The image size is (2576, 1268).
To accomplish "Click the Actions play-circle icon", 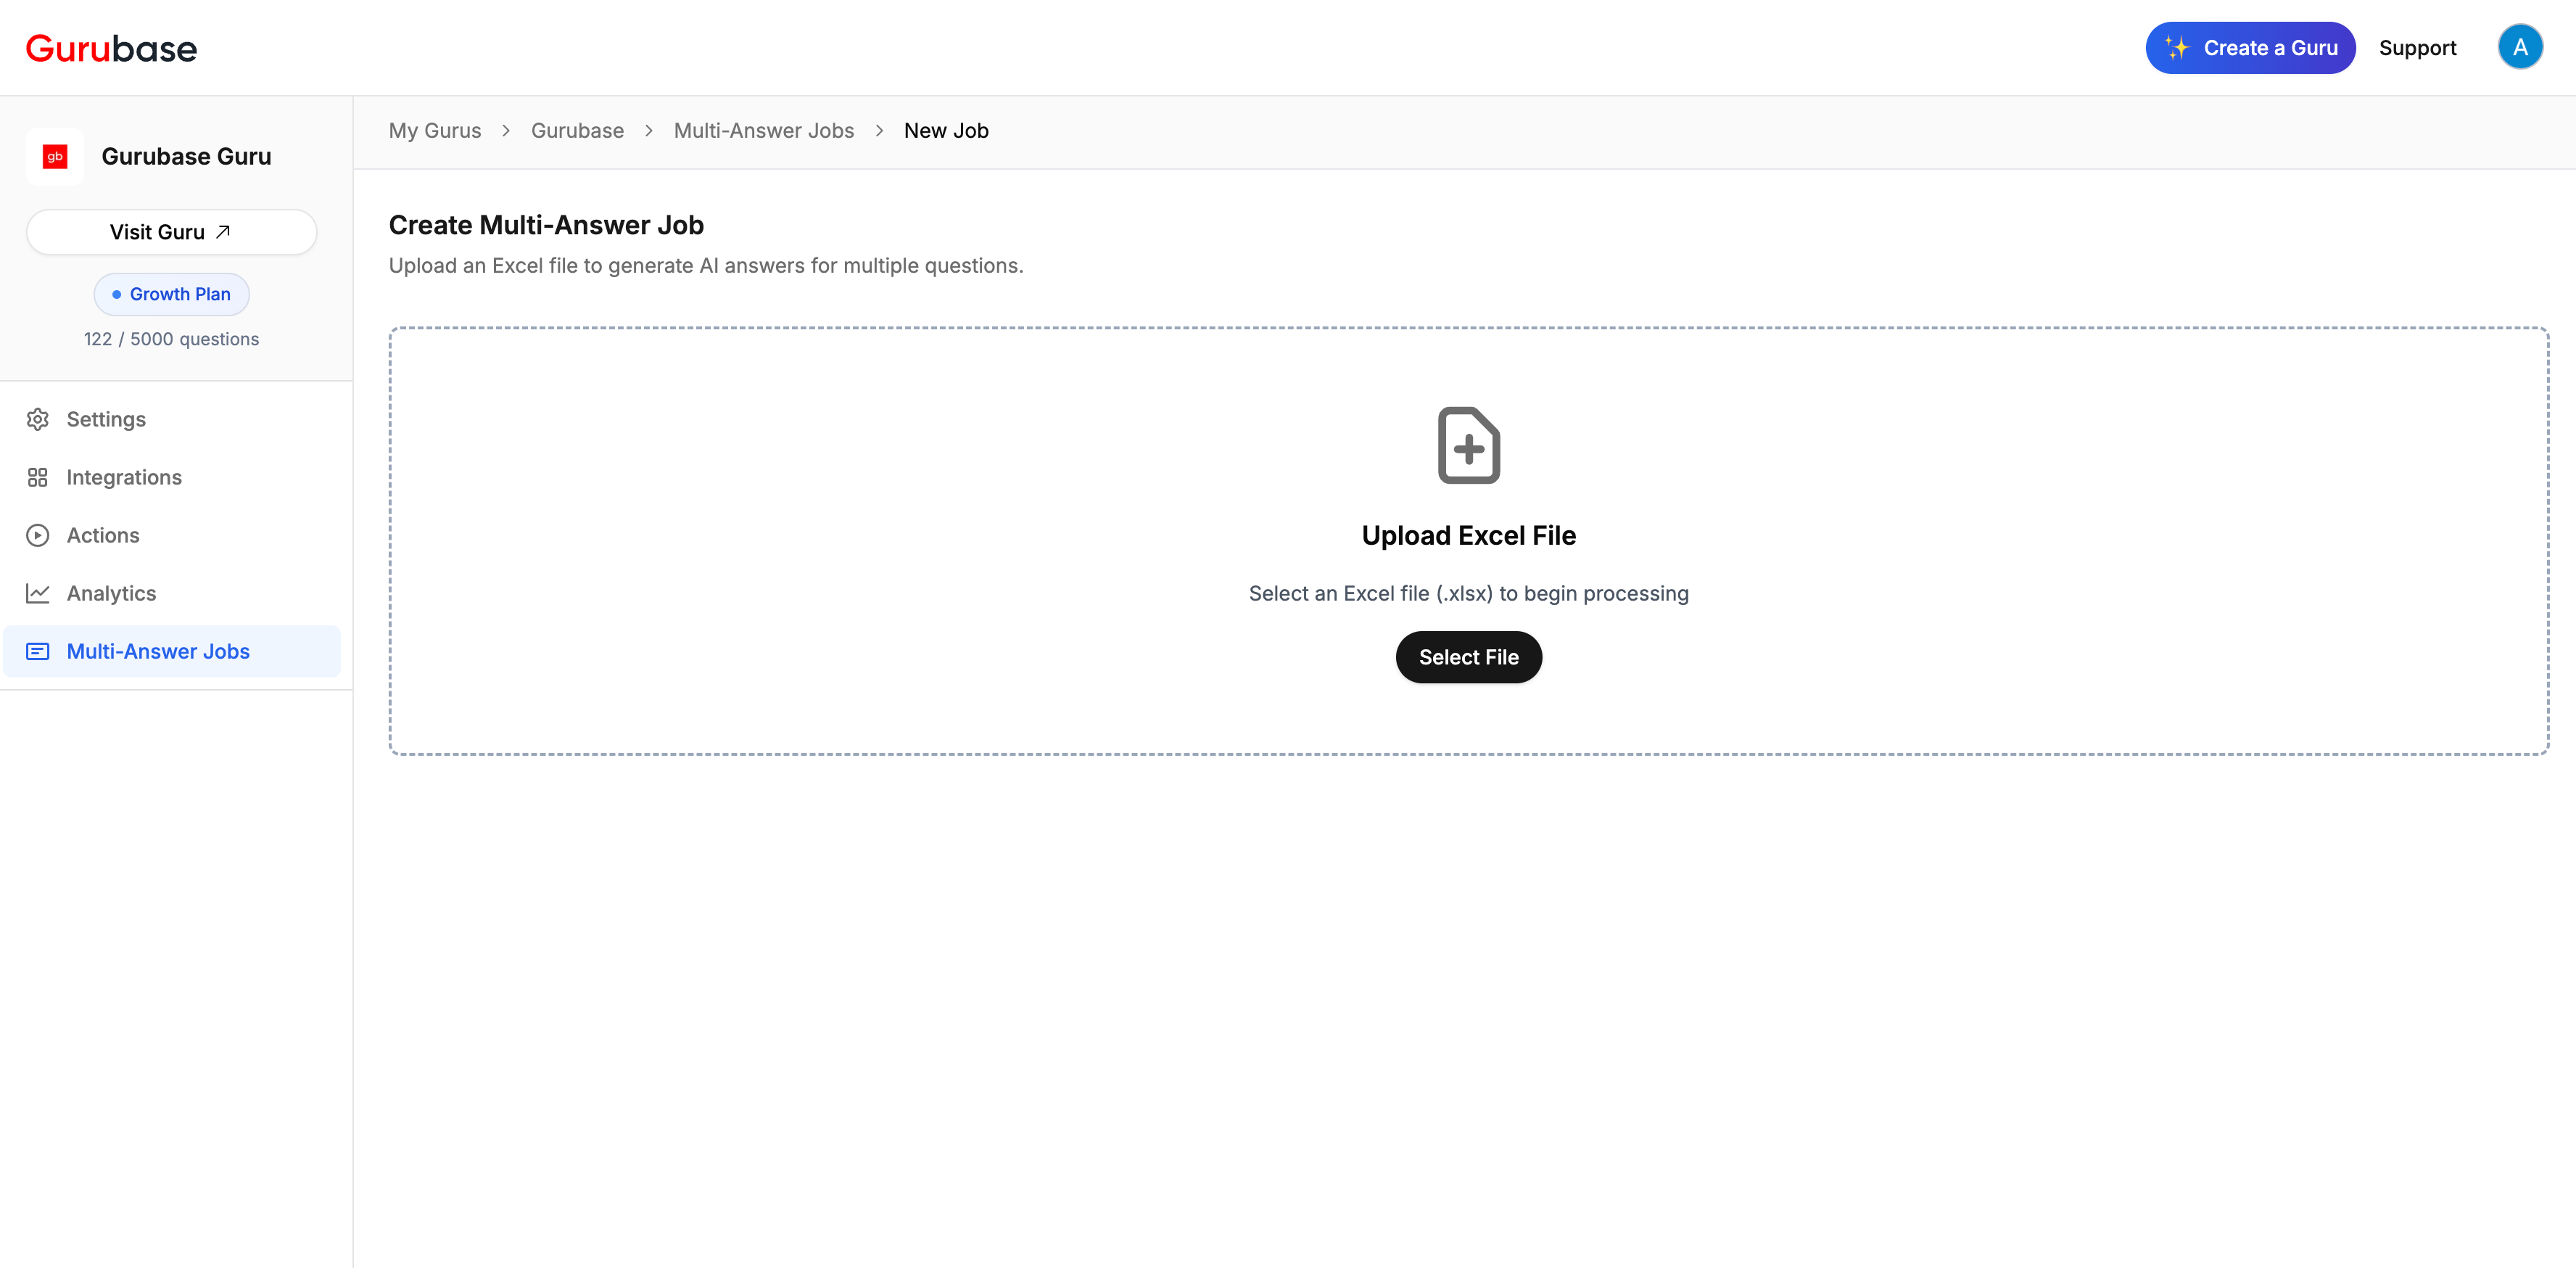I will [38, 535].
